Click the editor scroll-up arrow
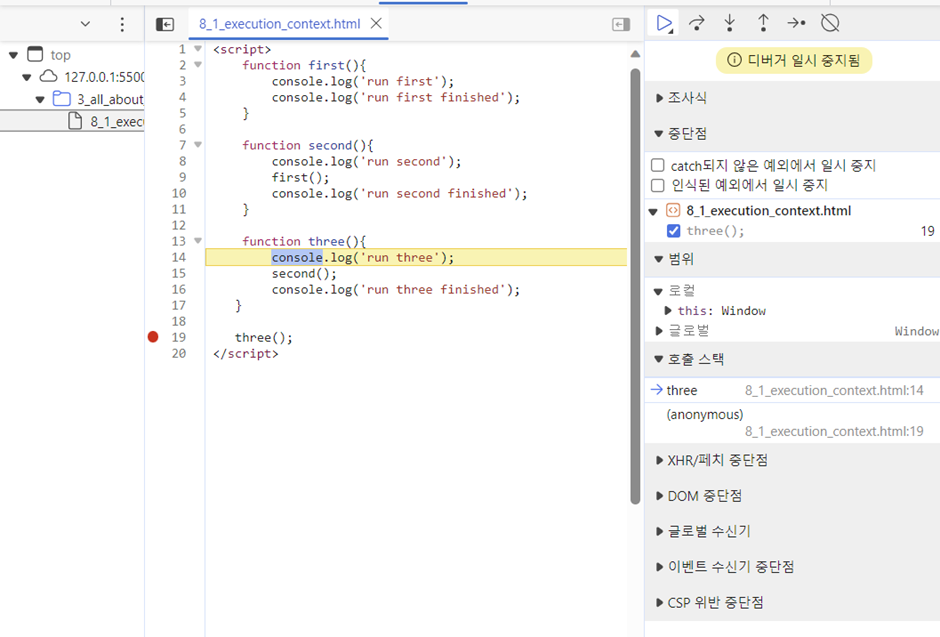This screenshot has height=637, width=940. pyautogui.click(x=635, y=55)
